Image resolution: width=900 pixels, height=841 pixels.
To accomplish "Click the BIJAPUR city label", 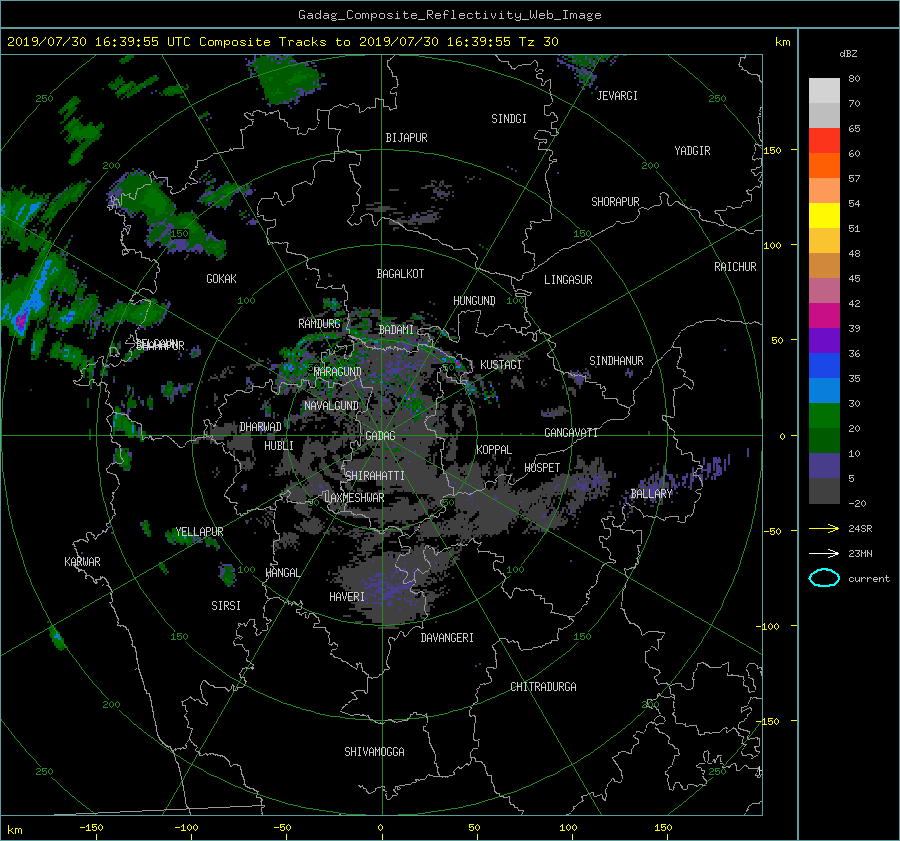I will 406,138.
